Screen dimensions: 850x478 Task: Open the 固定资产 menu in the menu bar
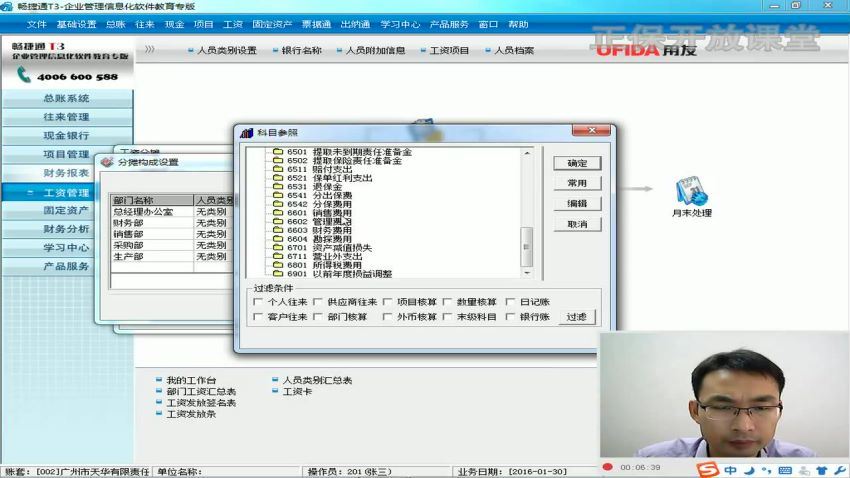(x=272, y=24)
